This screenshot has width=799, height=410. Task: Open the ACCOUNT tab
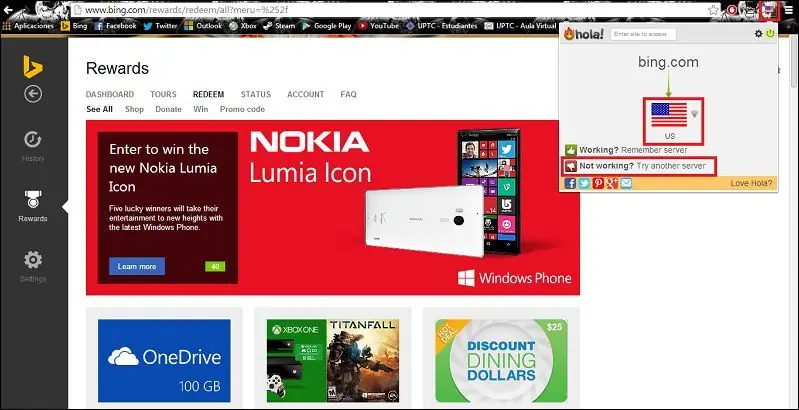[306, 94]
